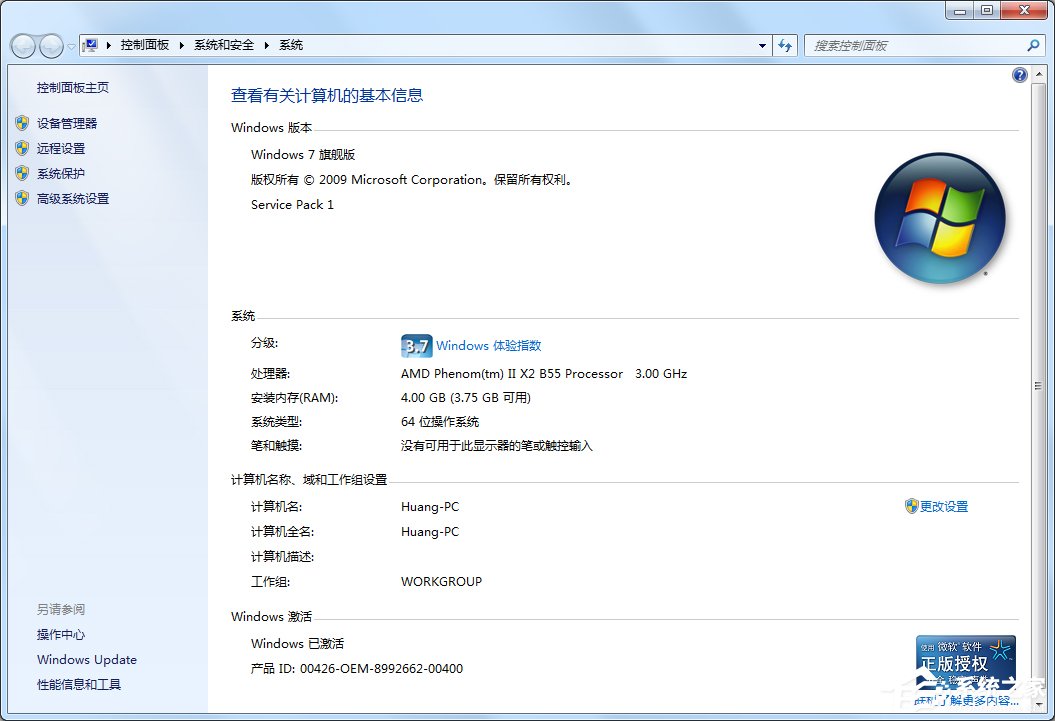Navigate to 系统和安全 in the breadcrumb

point(222,45)
